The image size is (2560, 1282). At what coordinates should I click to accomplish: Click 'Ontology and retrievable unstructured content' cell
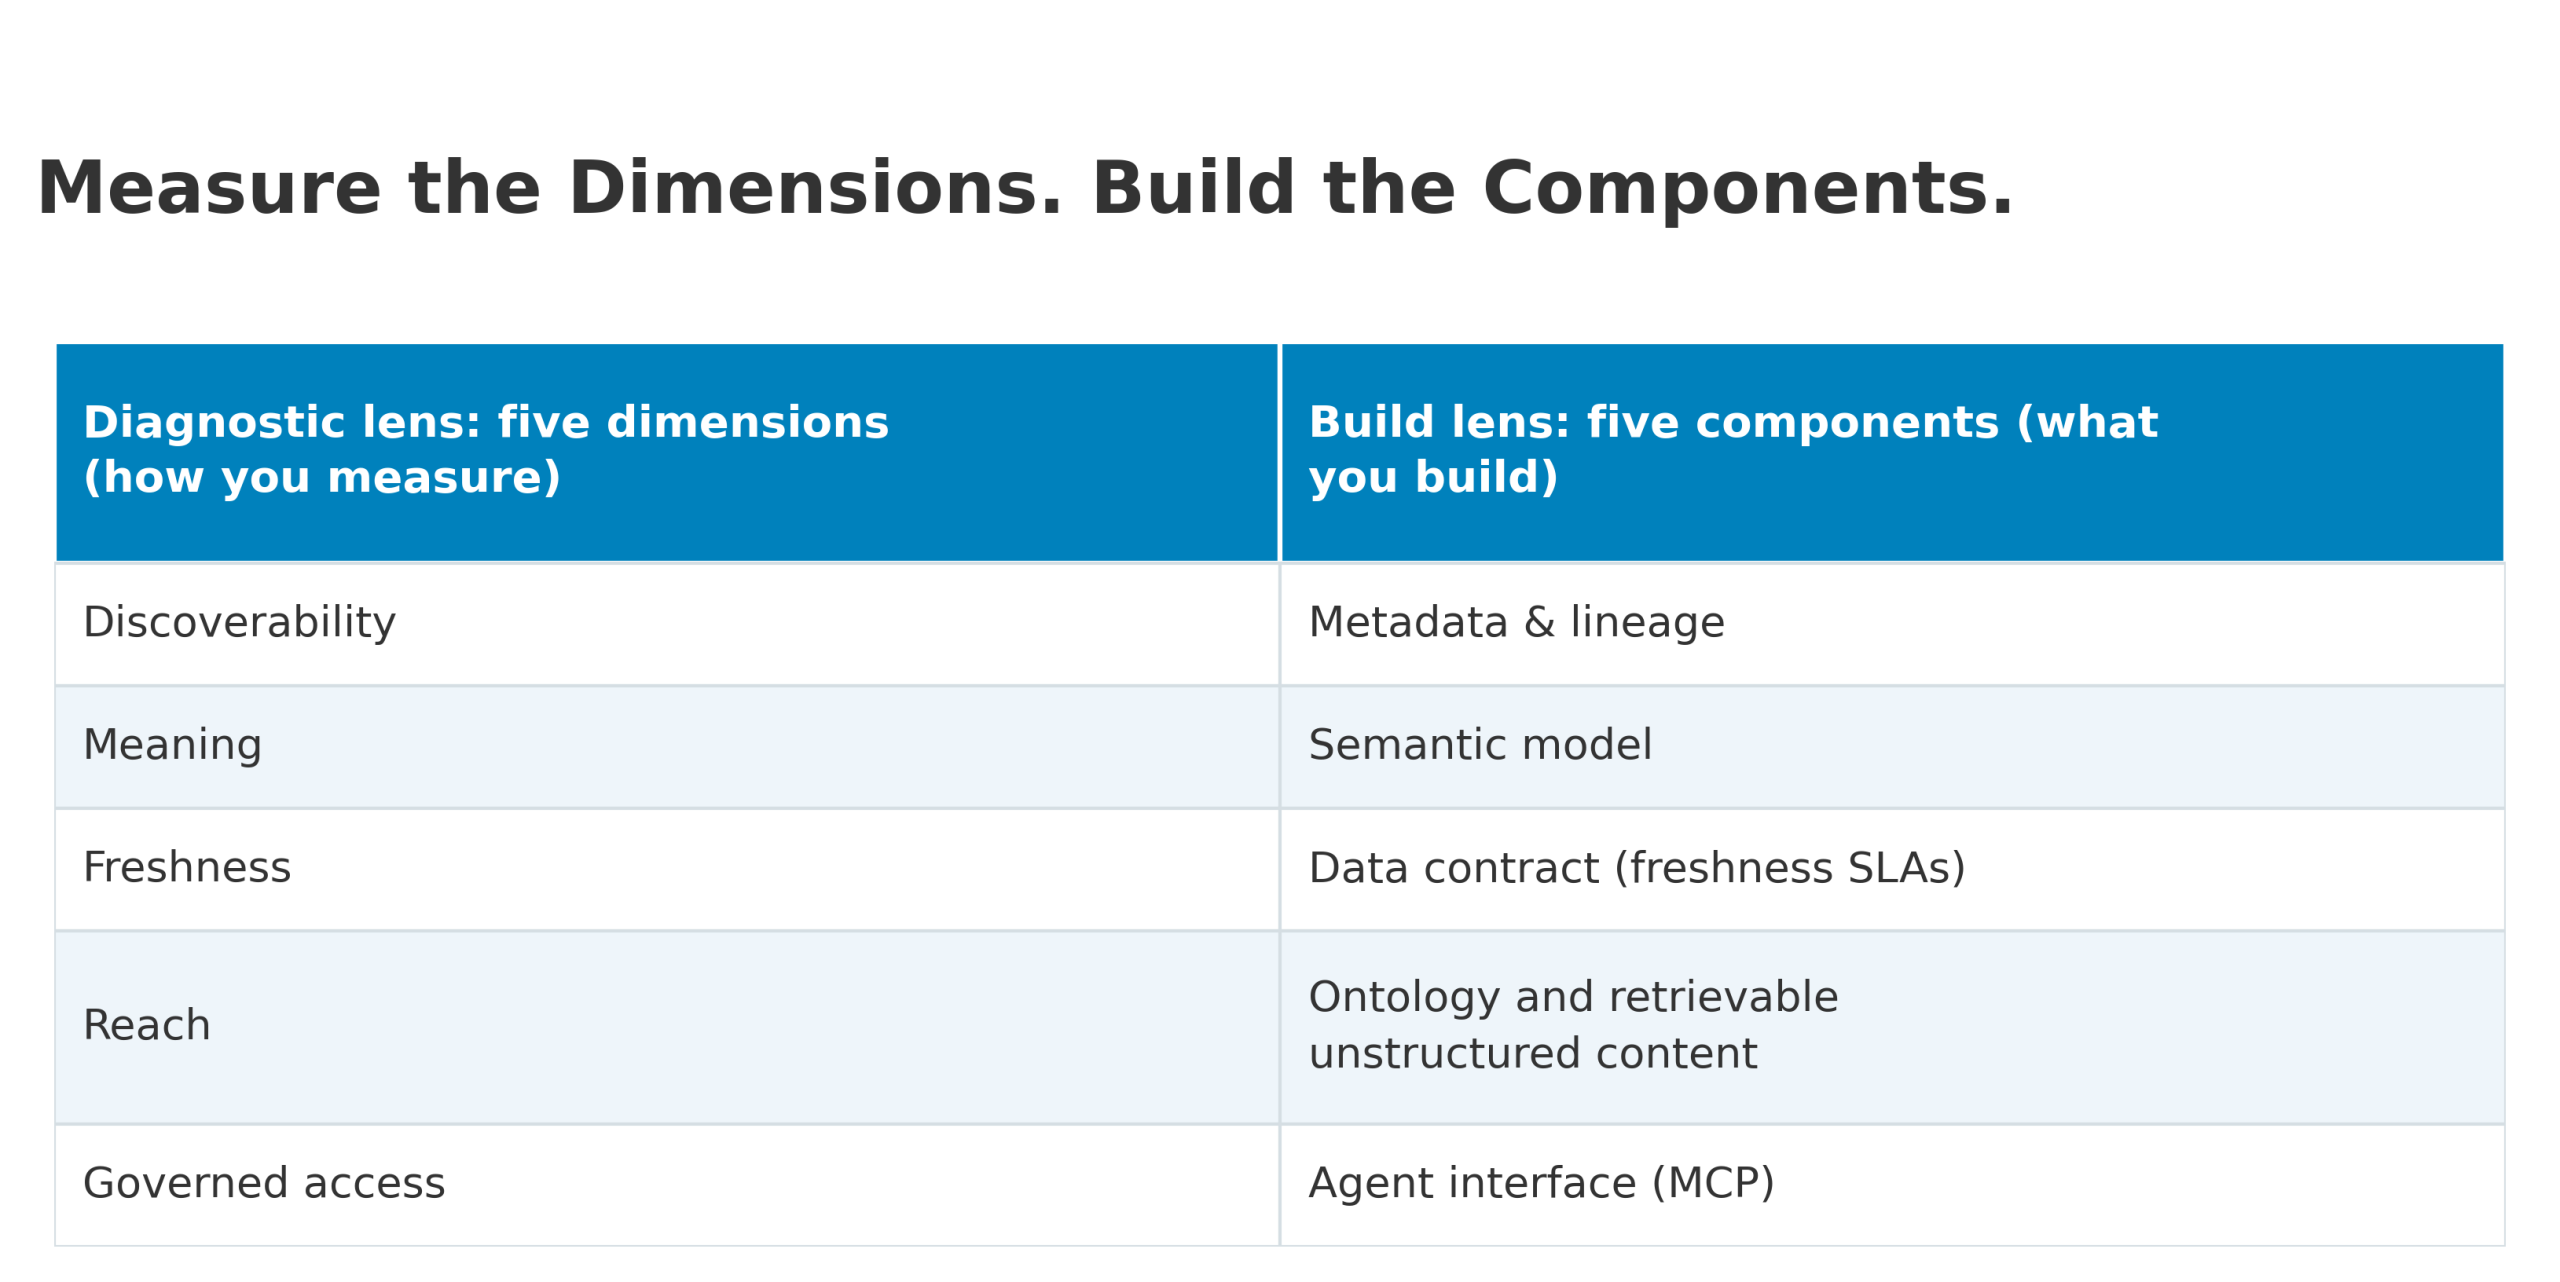tap(1892, 1027)
